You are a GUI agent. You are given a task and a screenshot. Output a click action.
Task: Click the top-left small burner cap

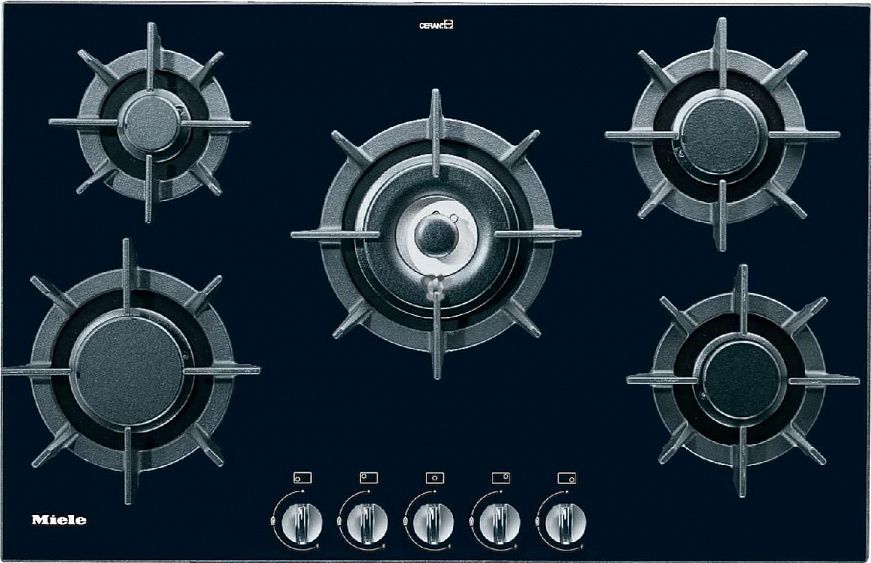(x=151, y=124)
